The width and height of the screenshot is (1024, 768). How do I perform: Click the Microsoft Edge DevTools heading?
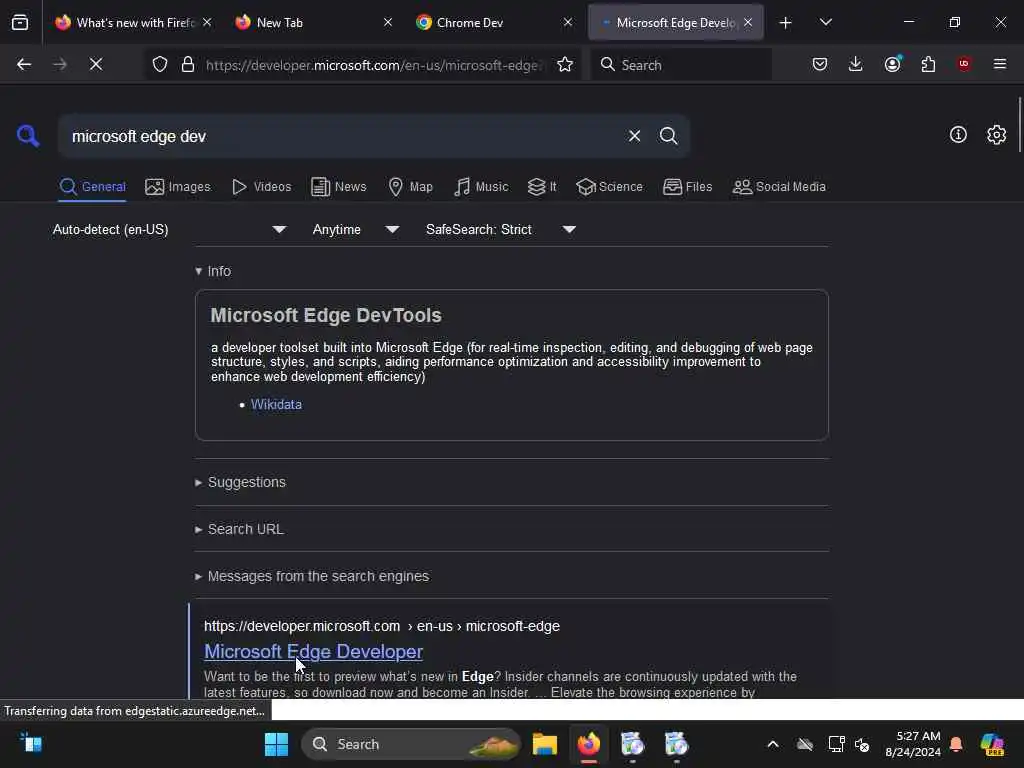[326, 315]
